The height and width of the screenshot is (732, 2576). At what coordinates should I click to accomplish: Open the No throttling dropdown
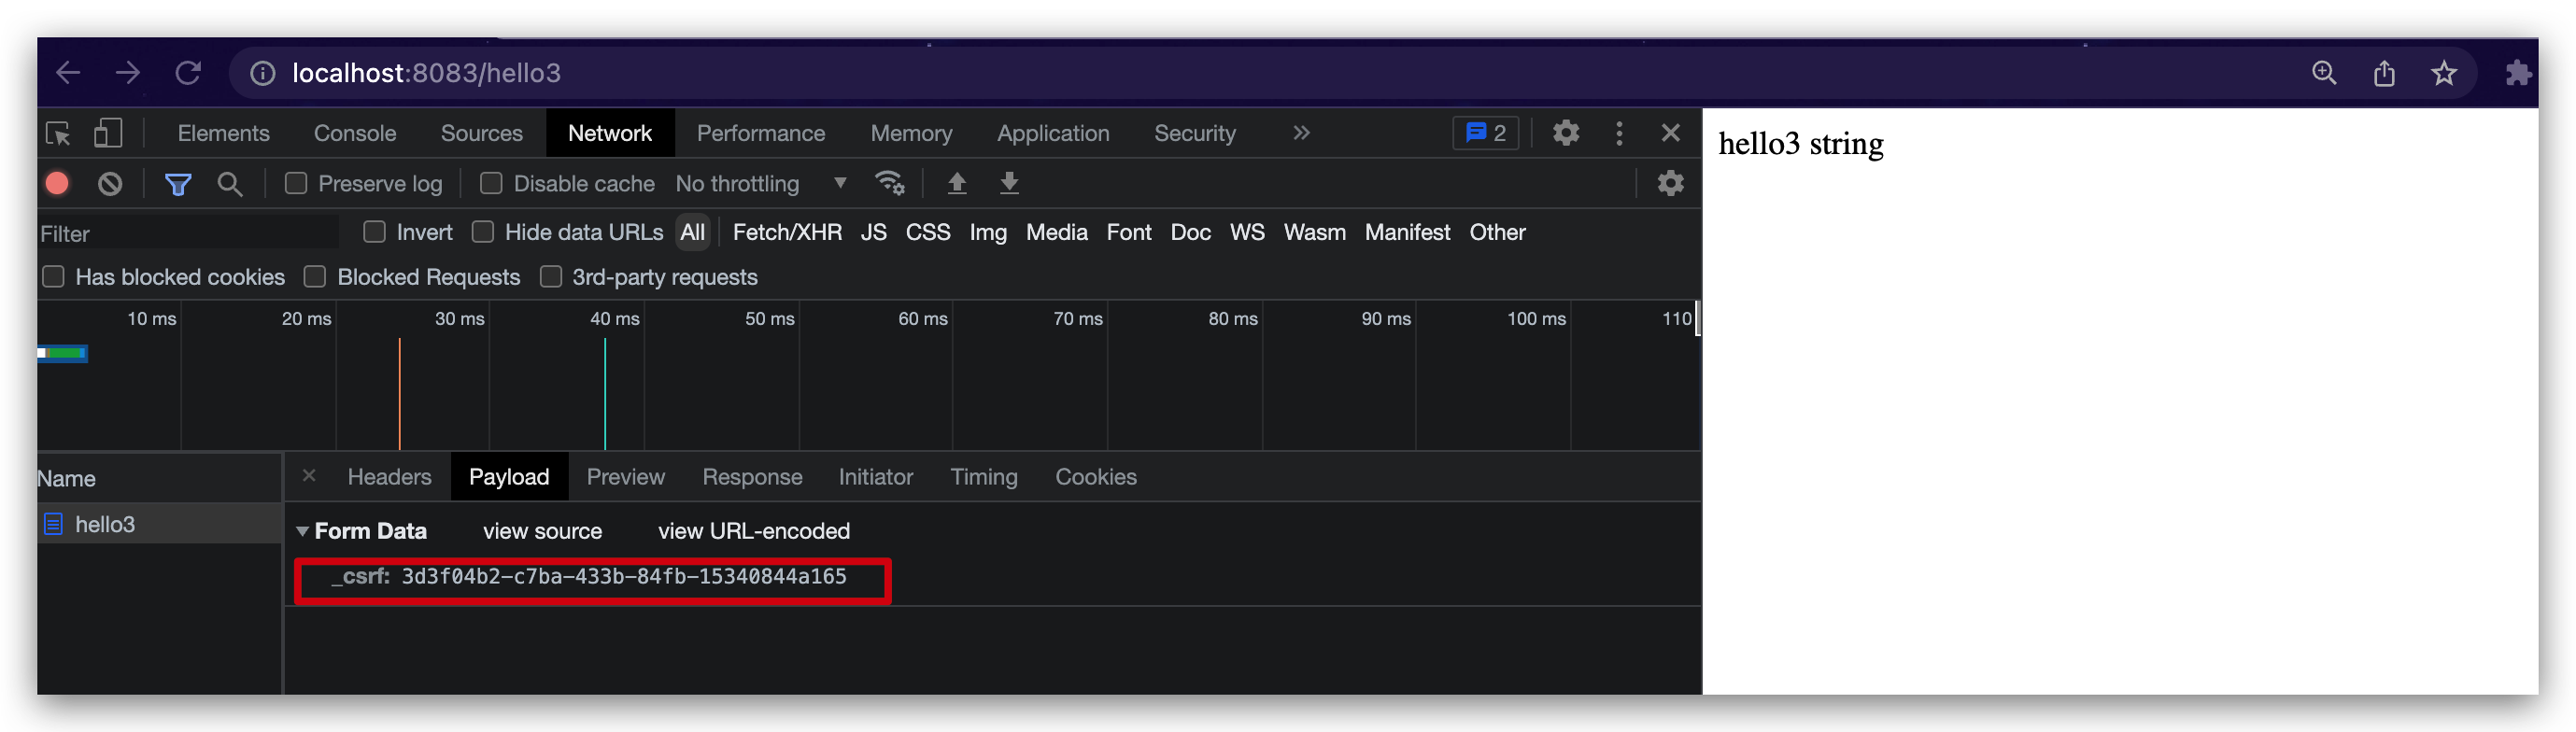(x=760, y=184)
